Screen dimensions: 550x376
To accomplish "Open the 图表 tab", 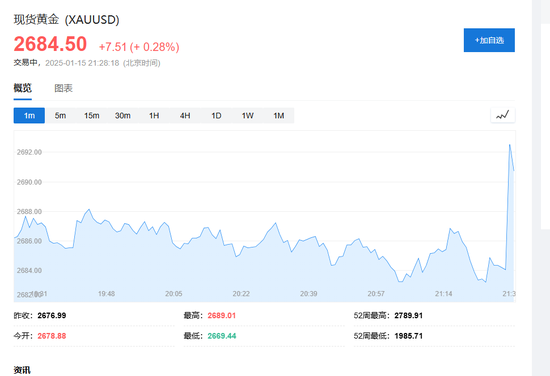I will (x=63, y=88).
